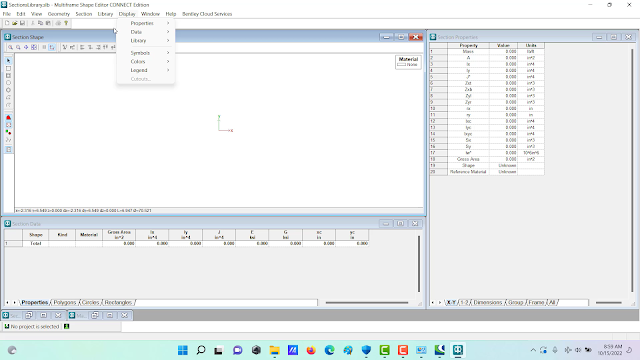Switch to the Frame tab in Section Properties
The height and width of the screenshot is (360, 640).
(x=536, y=302)
